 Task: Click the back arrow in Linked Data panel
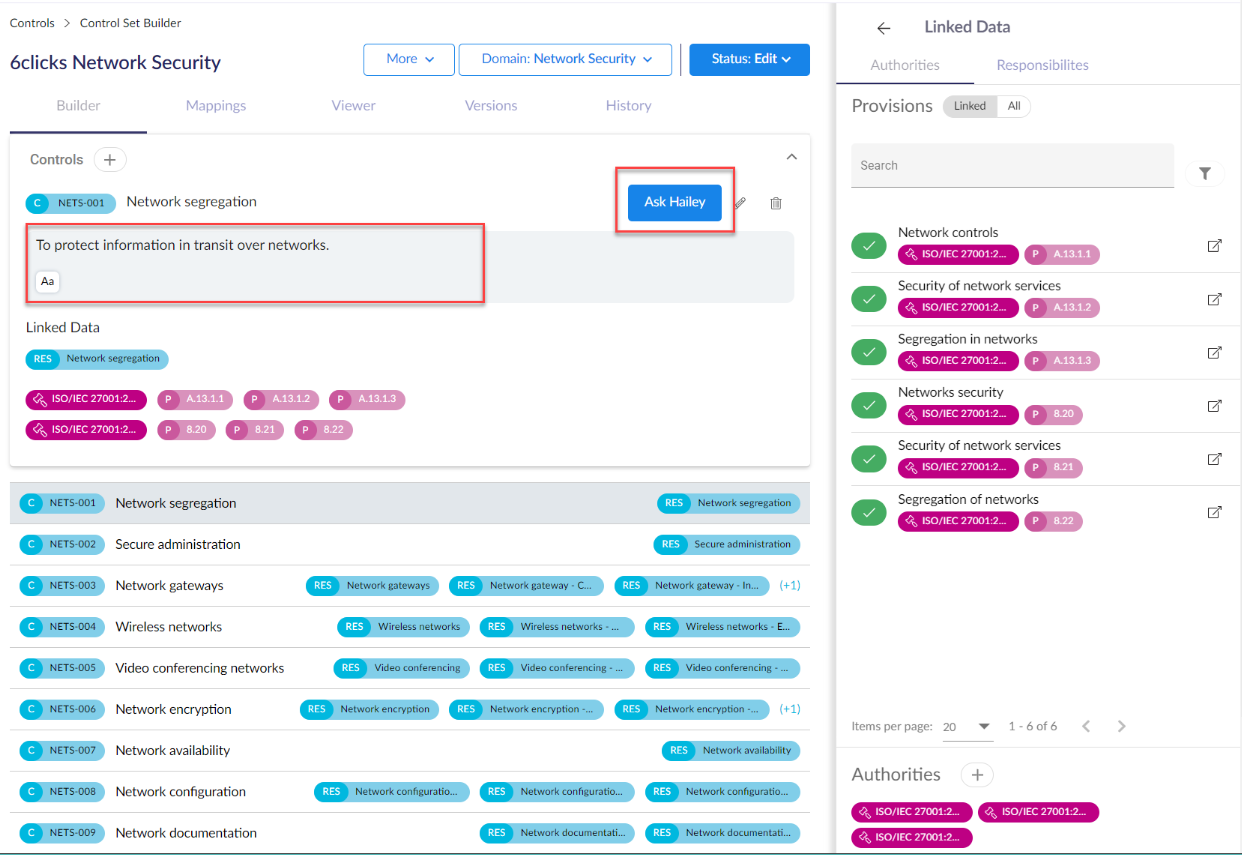(x=883, y=28)
